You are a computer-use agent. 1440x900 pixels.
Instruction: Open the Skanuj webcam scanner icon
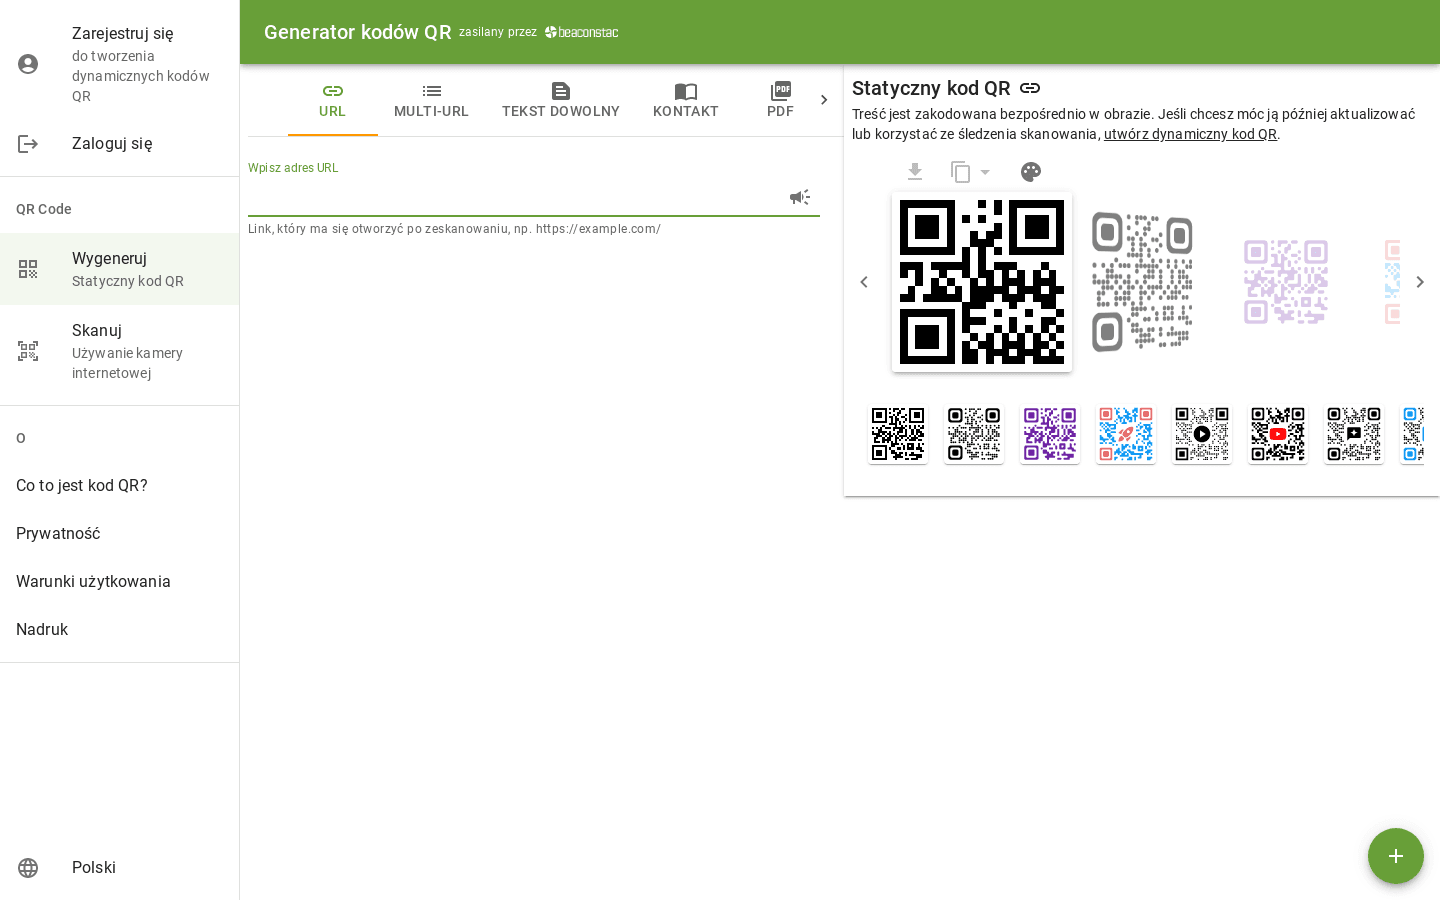pos(28,351)
